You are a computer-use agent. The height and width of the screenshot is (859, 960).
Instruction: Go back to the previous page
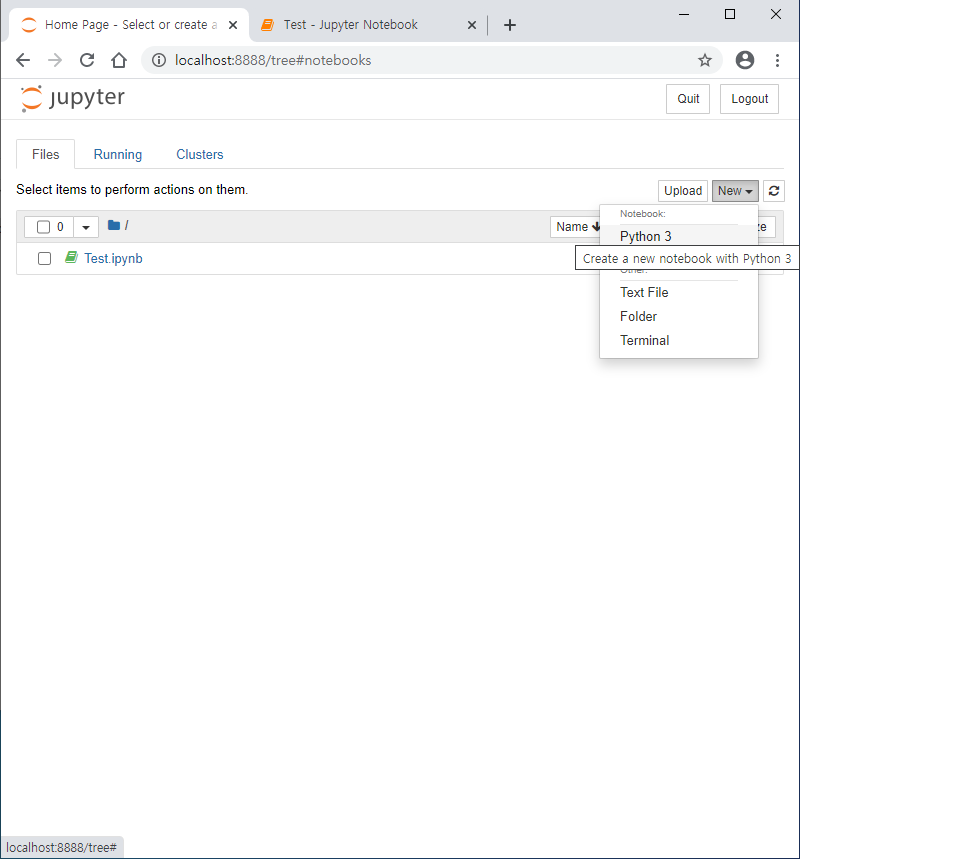point(23,60)
